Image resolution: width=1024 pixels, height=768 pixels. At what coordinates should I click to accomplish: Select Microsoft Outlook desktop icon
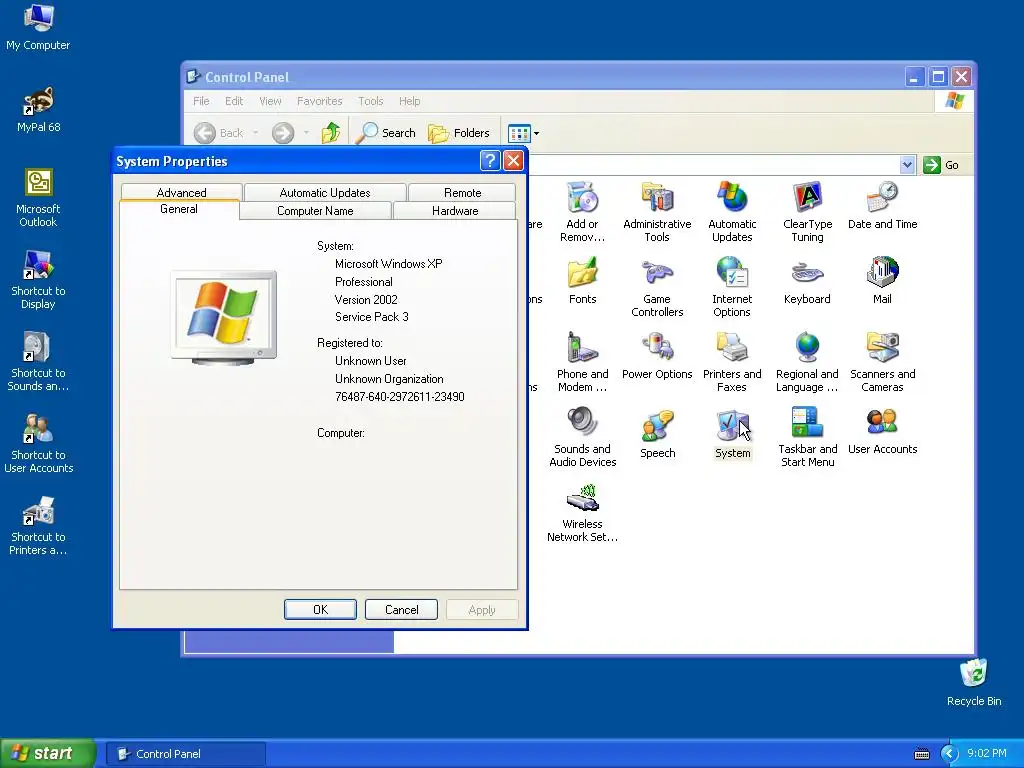coord(38,197)
